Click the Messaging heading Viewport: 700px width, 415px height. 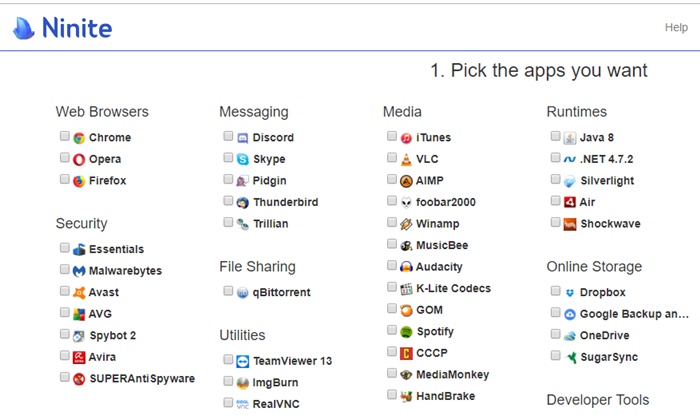(254, 112)
